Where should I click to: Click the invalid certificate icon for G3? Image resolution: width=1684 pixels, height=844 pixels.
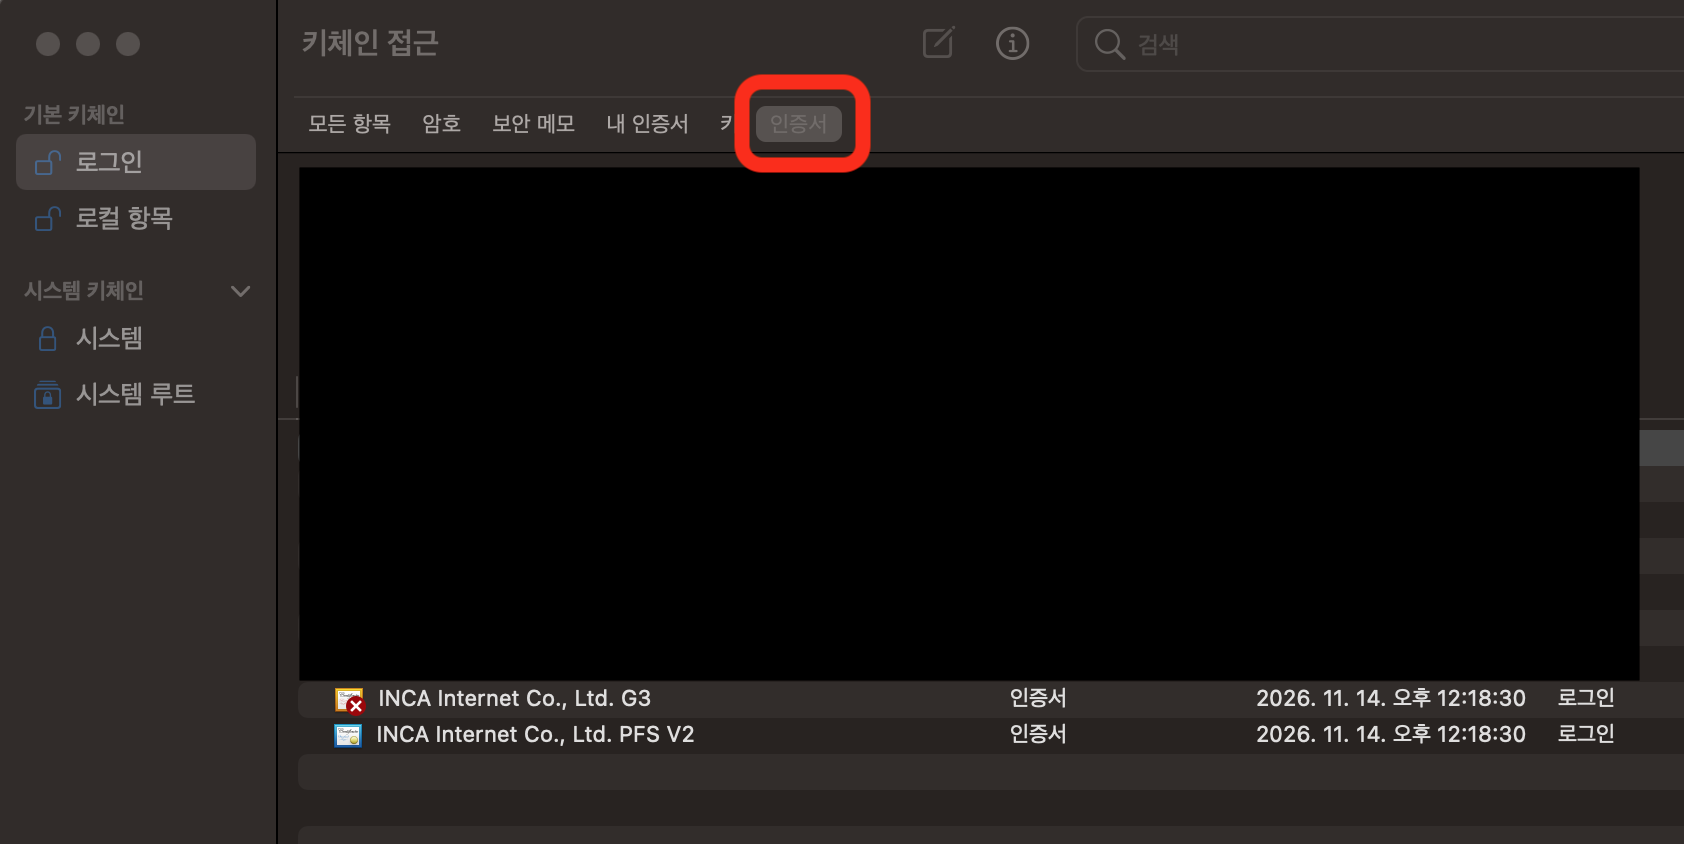tap(349, 700)
